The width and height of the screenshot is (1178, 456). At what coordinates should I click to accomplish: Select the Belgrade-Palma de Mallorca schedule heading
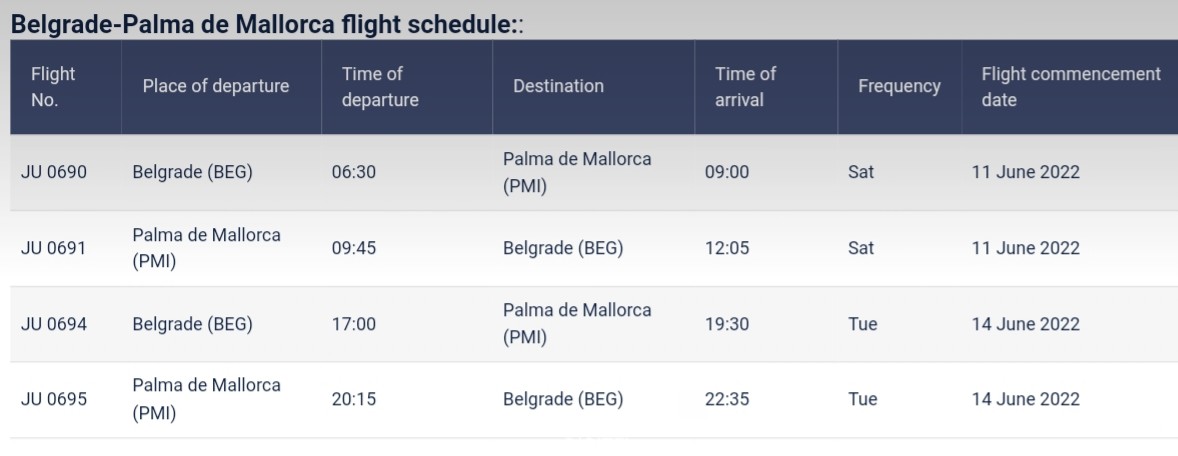[267, 23]
